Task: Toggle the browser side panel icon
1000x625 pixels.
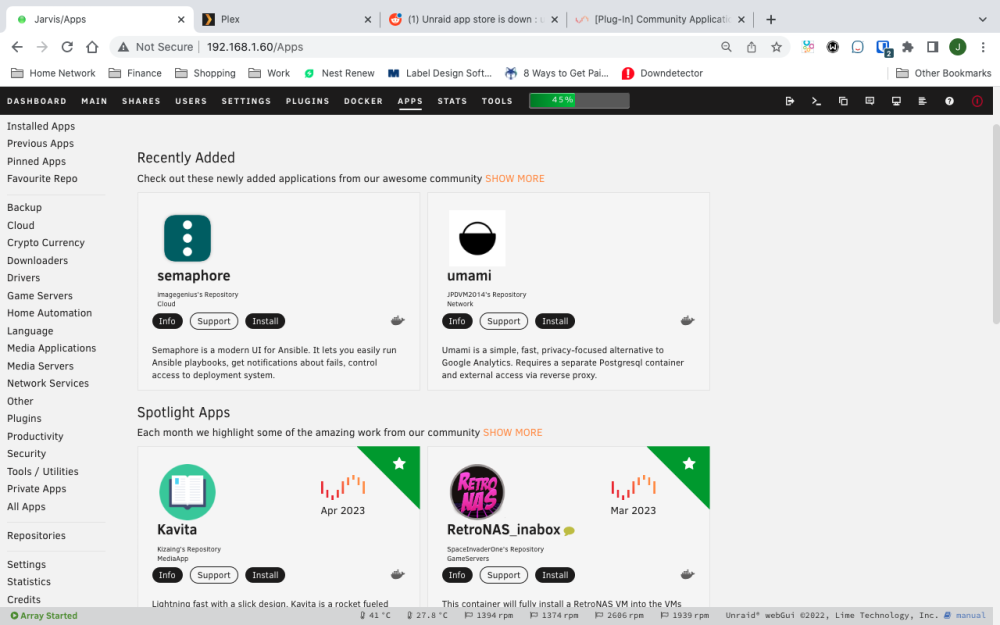Action: coord(932,47)
